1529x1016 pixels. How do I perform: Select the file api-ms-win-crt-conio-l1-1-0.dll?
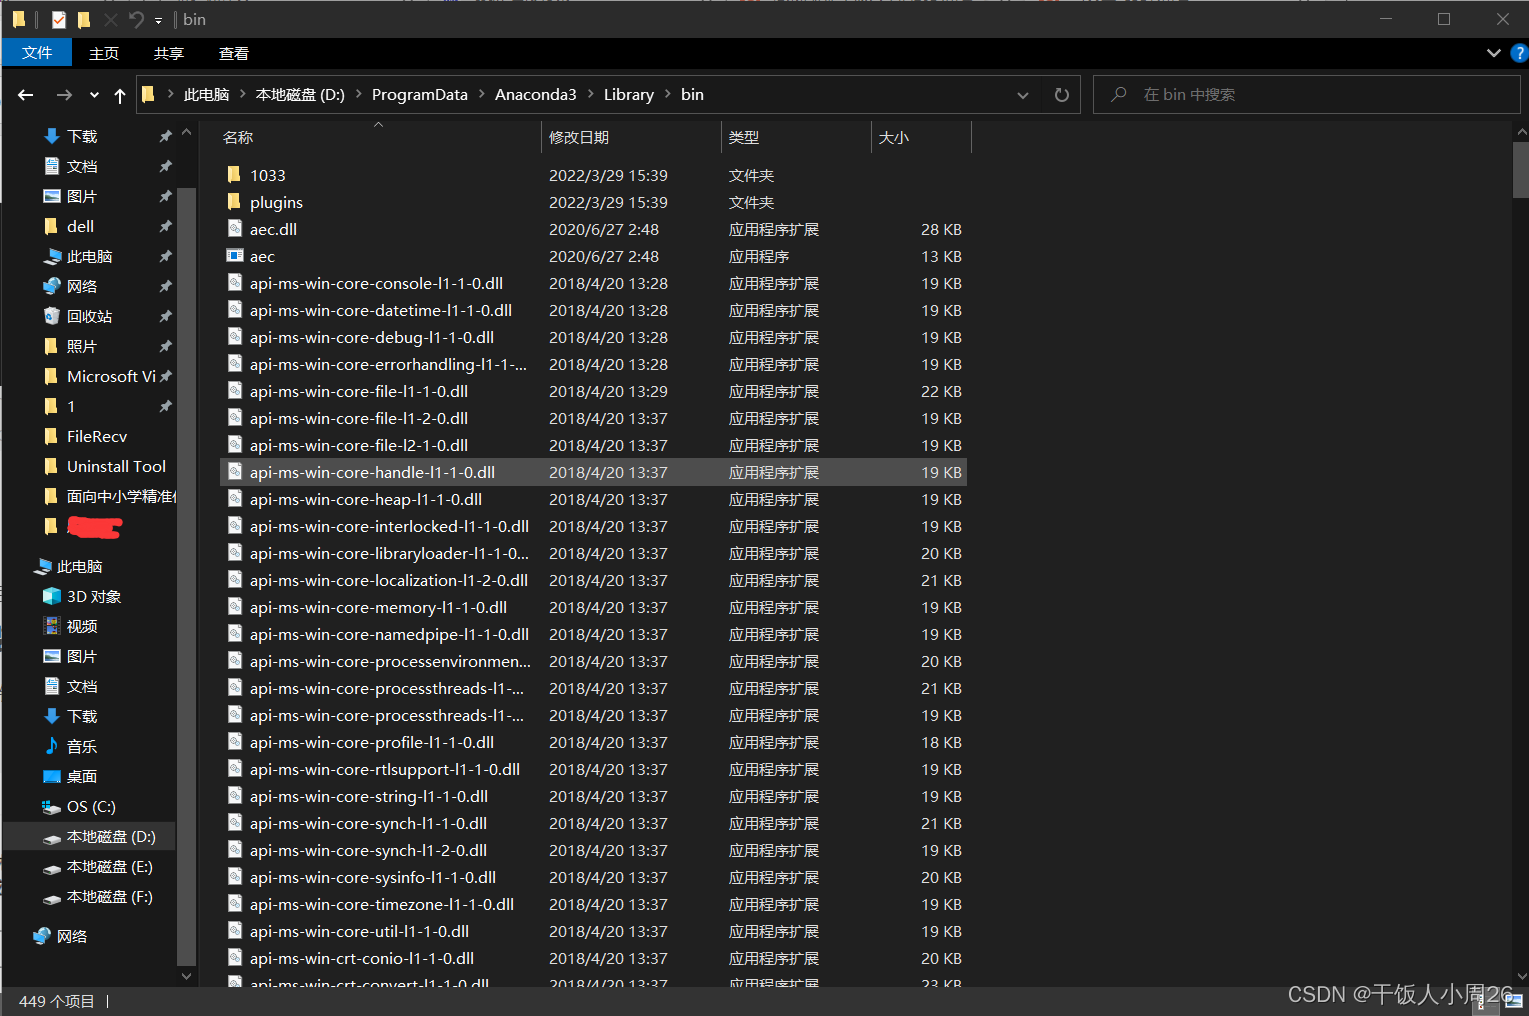pyautogui.click(x=593, y=958)
